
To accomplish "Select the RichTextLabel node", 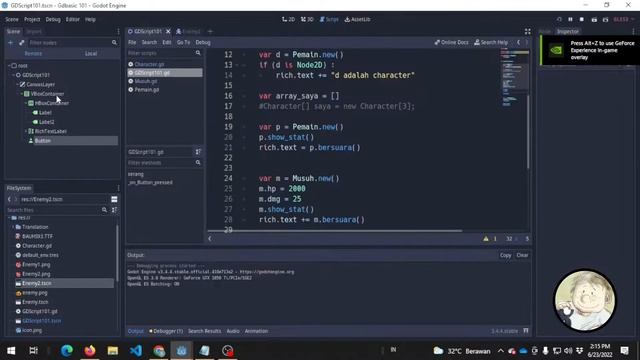I will tap(51, 131).
